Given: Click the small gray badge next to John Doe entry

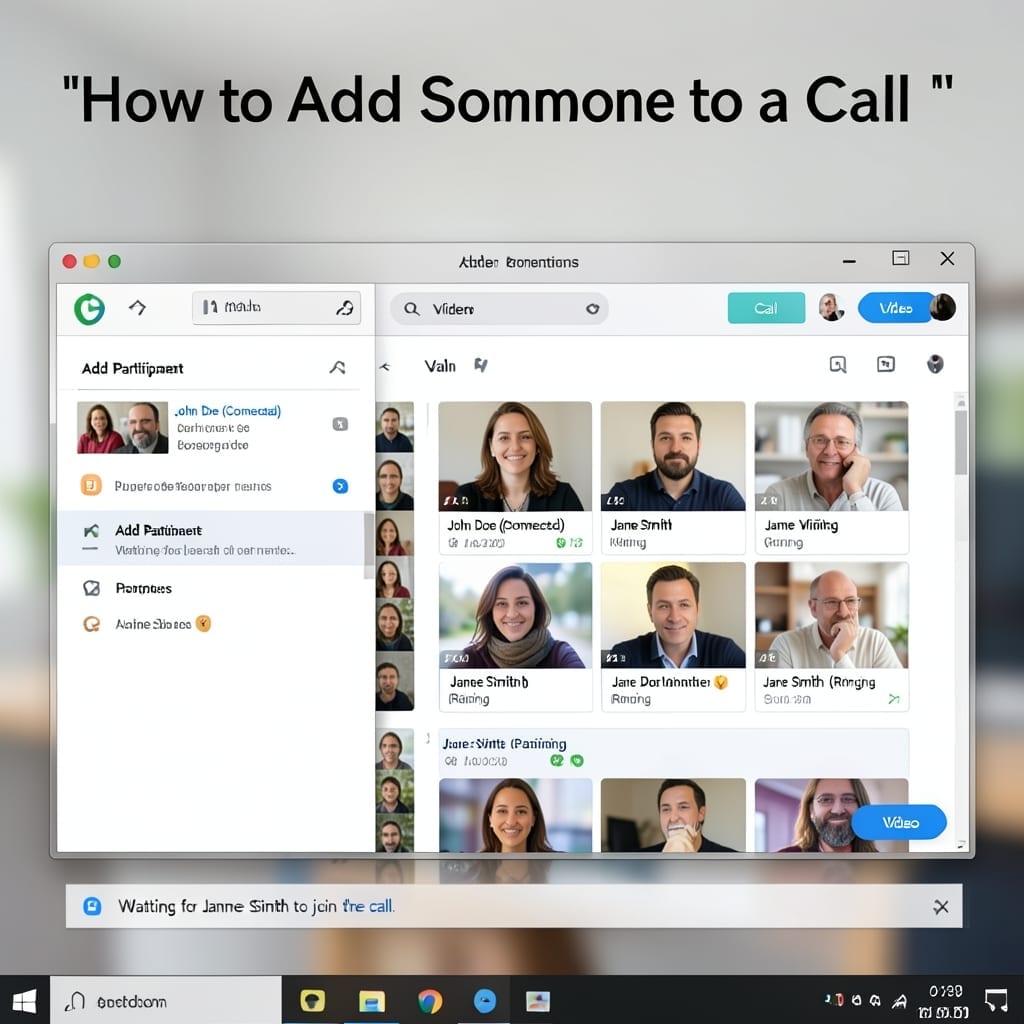Looking at the screenshot, I should click(x=340, y=424).
